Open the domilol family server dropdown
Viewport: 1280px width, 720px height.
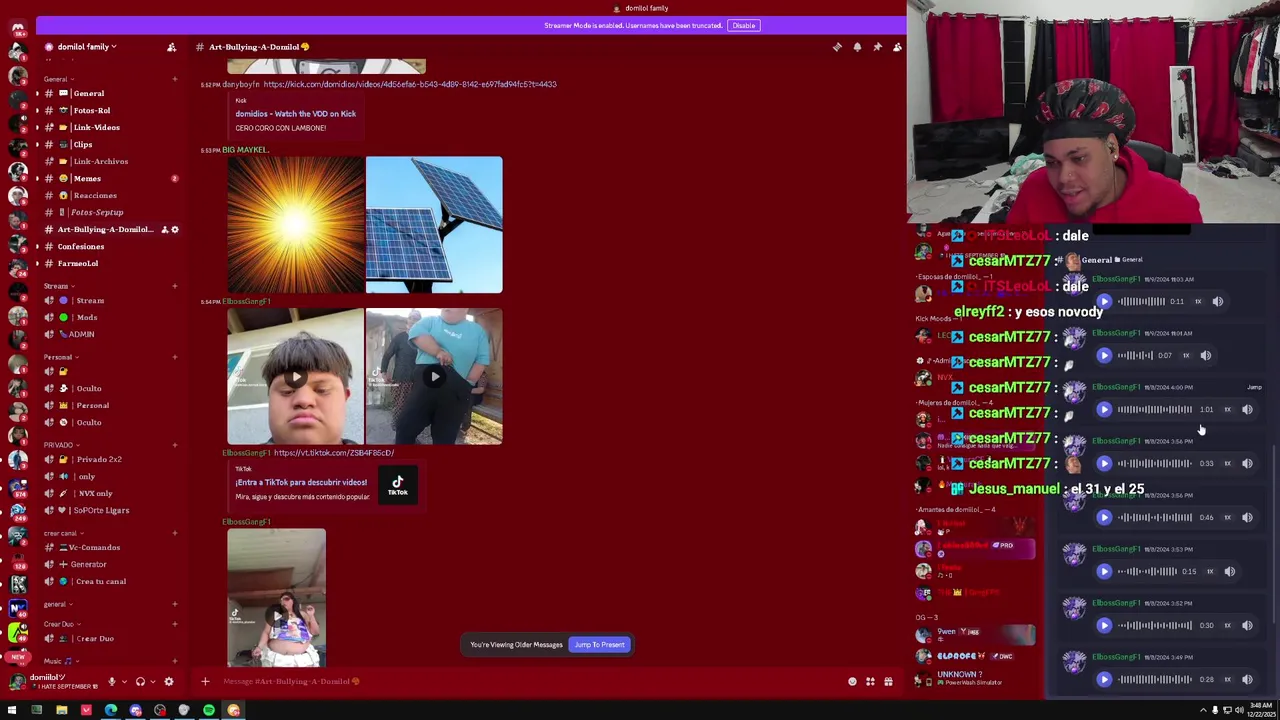click(x=85, y=47)
